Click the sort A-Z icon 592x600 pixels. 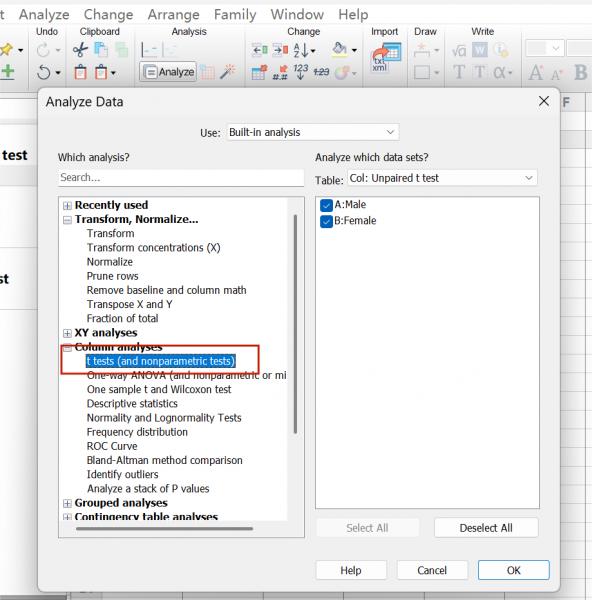coord(301,50)
